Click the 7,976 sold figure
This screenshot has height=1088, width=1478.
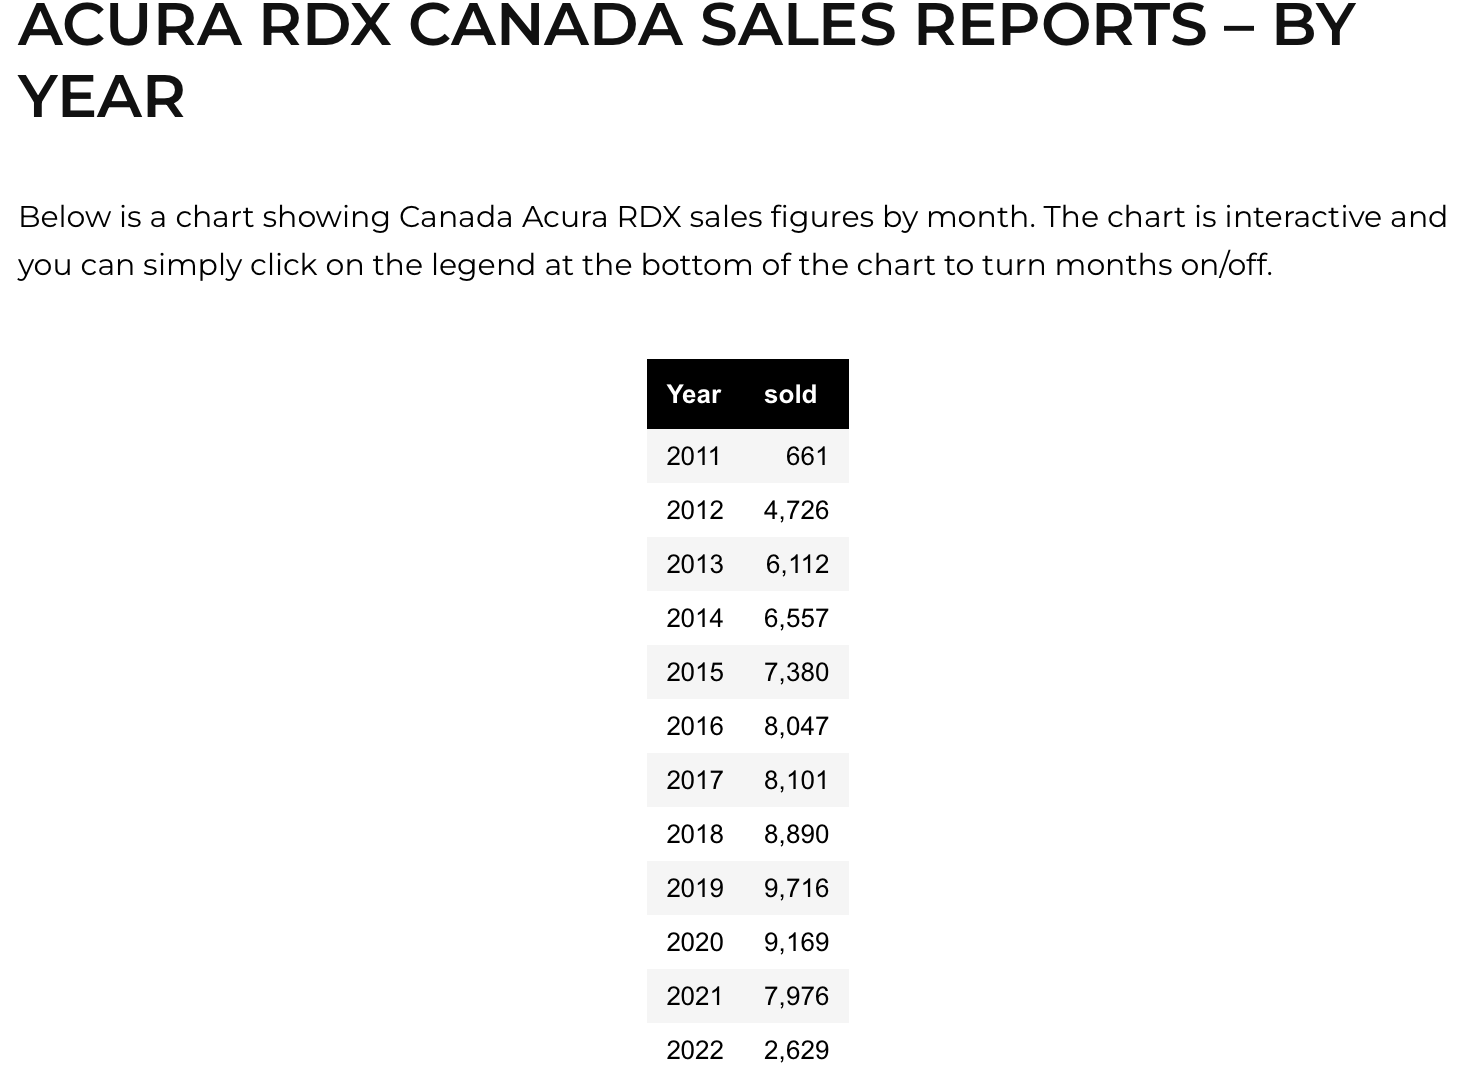coord(796,997)
